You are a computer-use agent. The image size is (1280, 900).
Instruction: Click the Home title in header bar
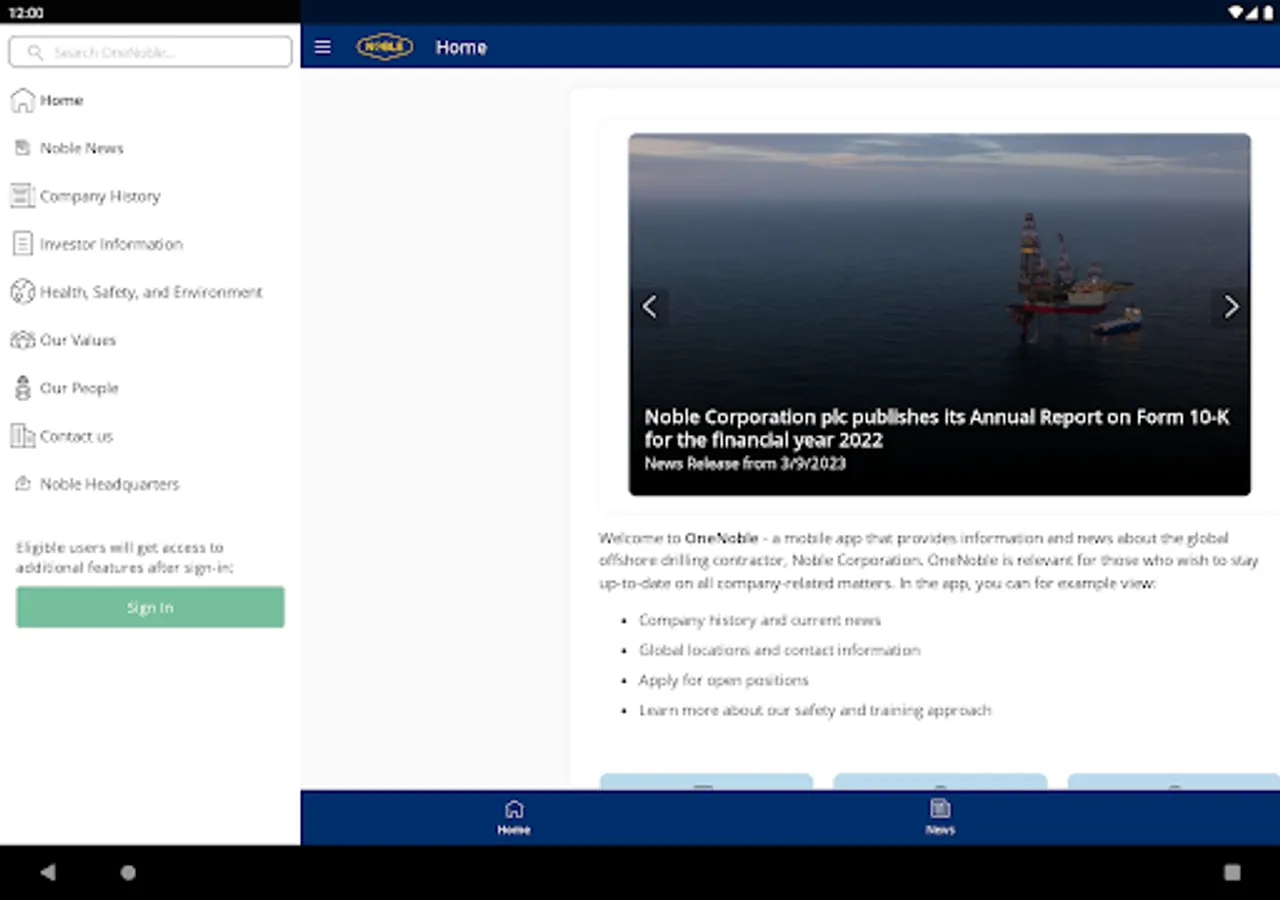tap(461, 47)
